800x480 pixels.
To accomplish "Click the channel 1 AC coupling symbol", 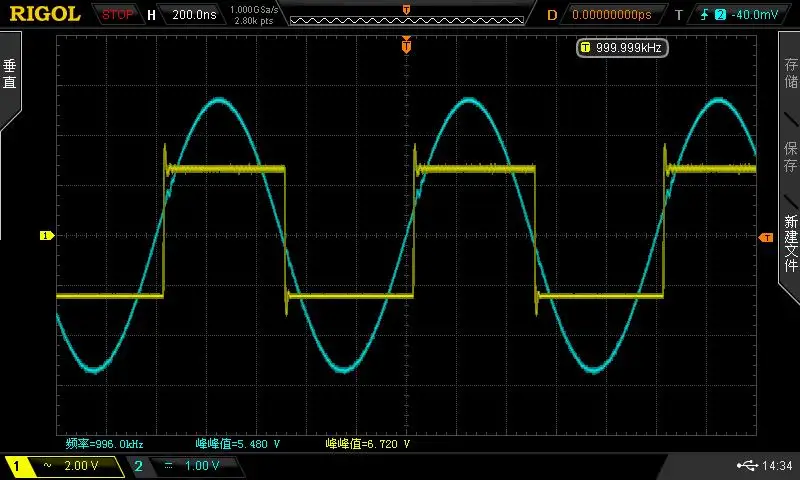I will pos(47,465).
